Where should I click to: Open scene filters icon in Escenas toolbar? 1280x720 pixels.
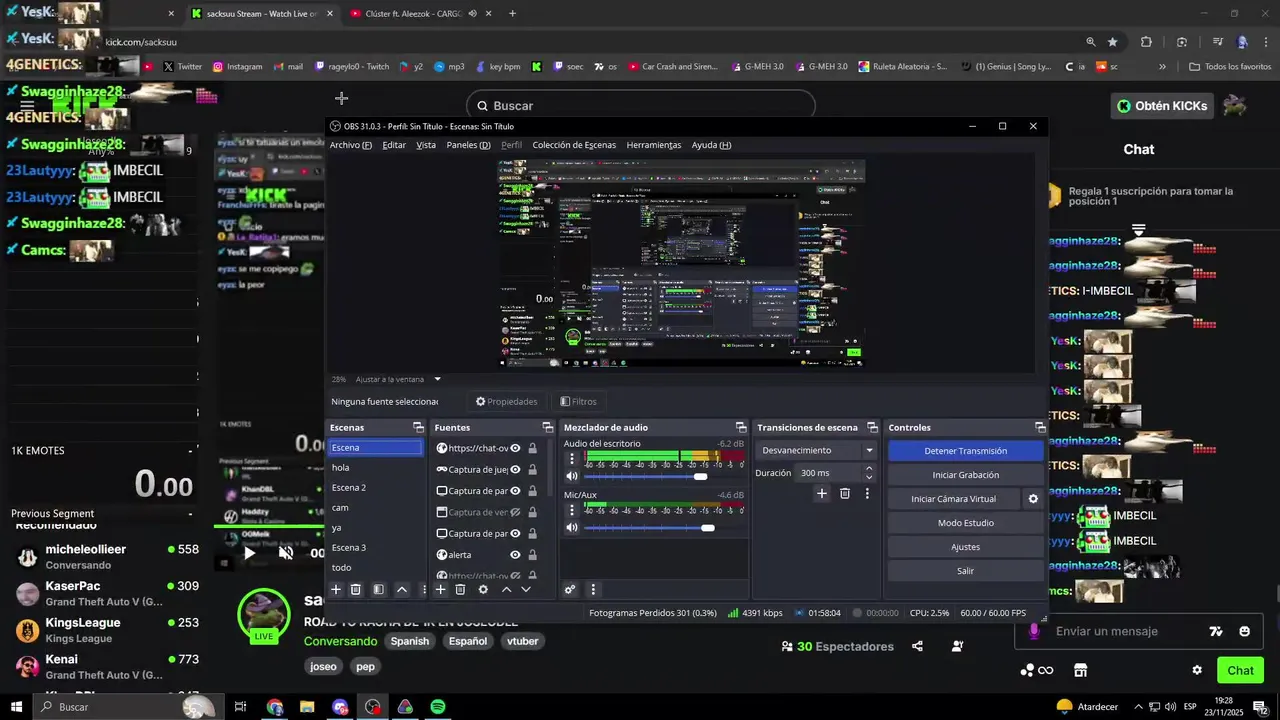(378, 590)
